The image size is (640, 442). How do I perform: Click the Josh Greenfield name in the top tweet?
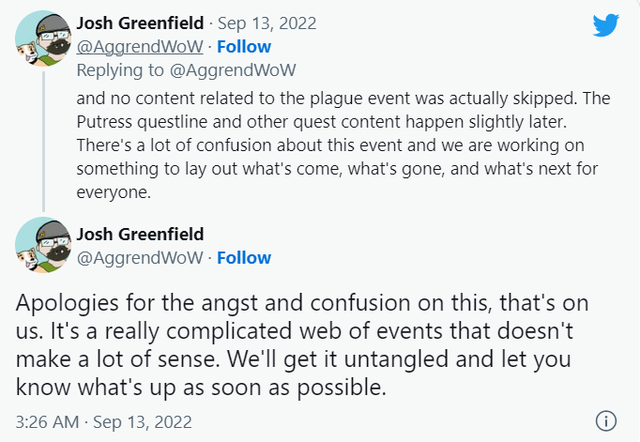pyautogui.click(x=140, y=23)
